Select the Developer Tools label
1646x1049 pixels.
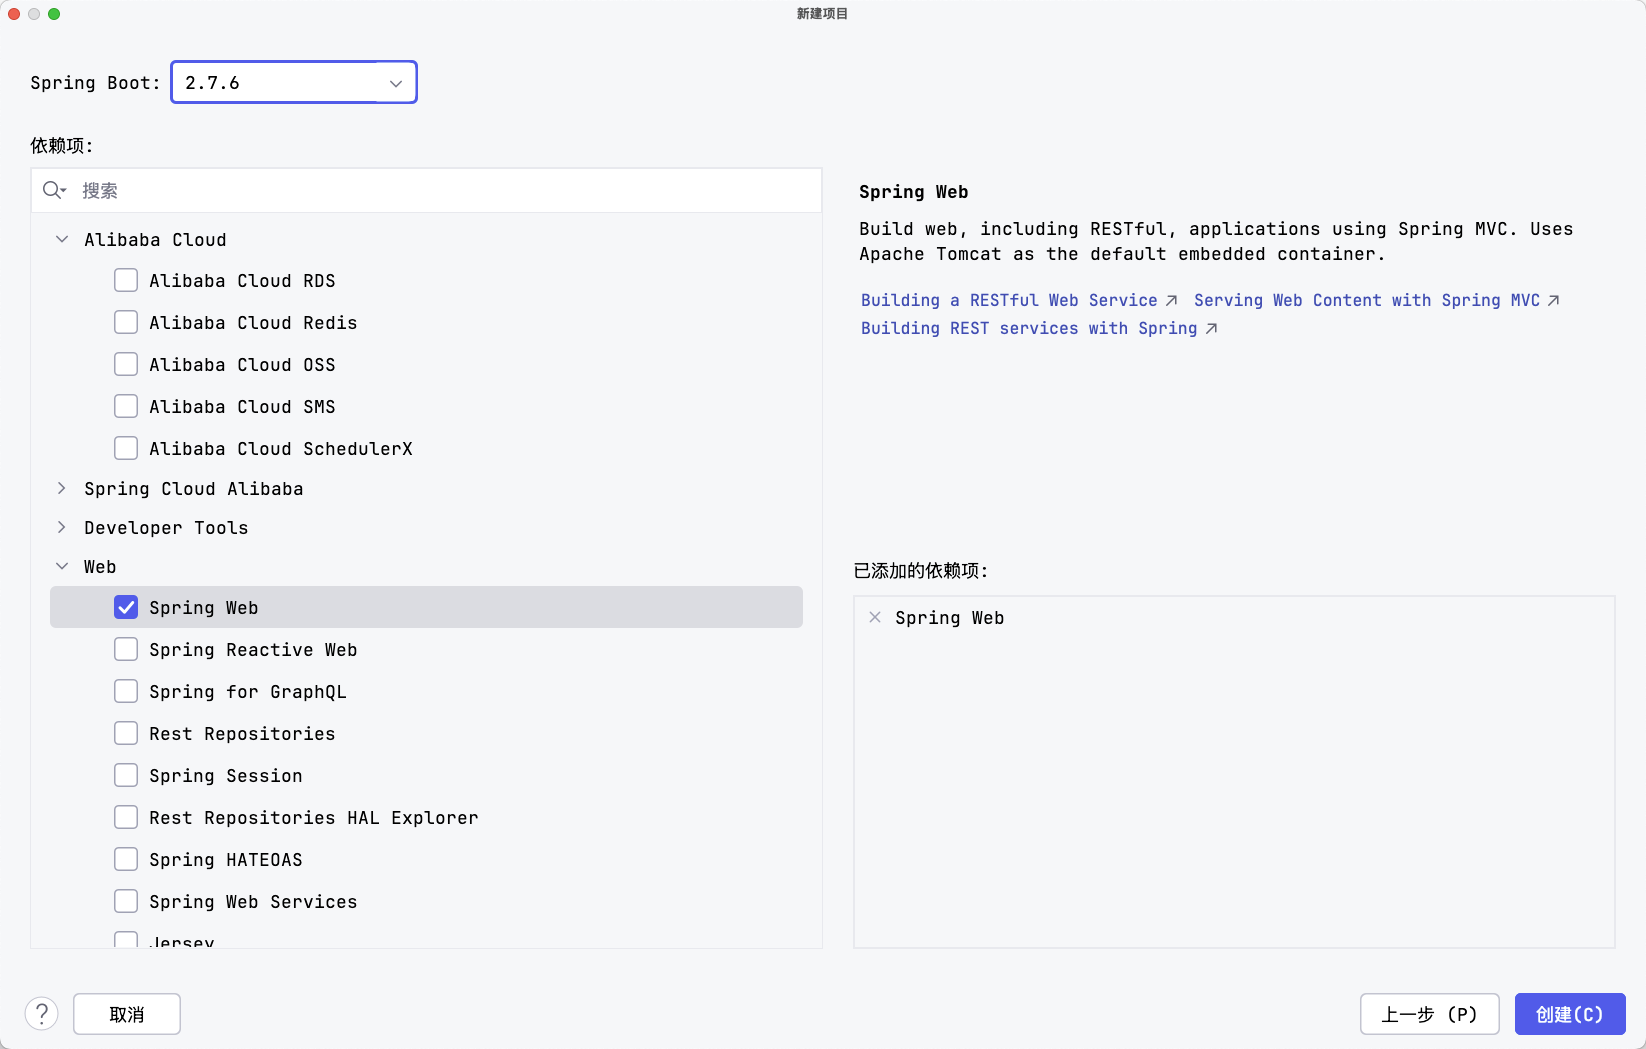click(166, 528)
